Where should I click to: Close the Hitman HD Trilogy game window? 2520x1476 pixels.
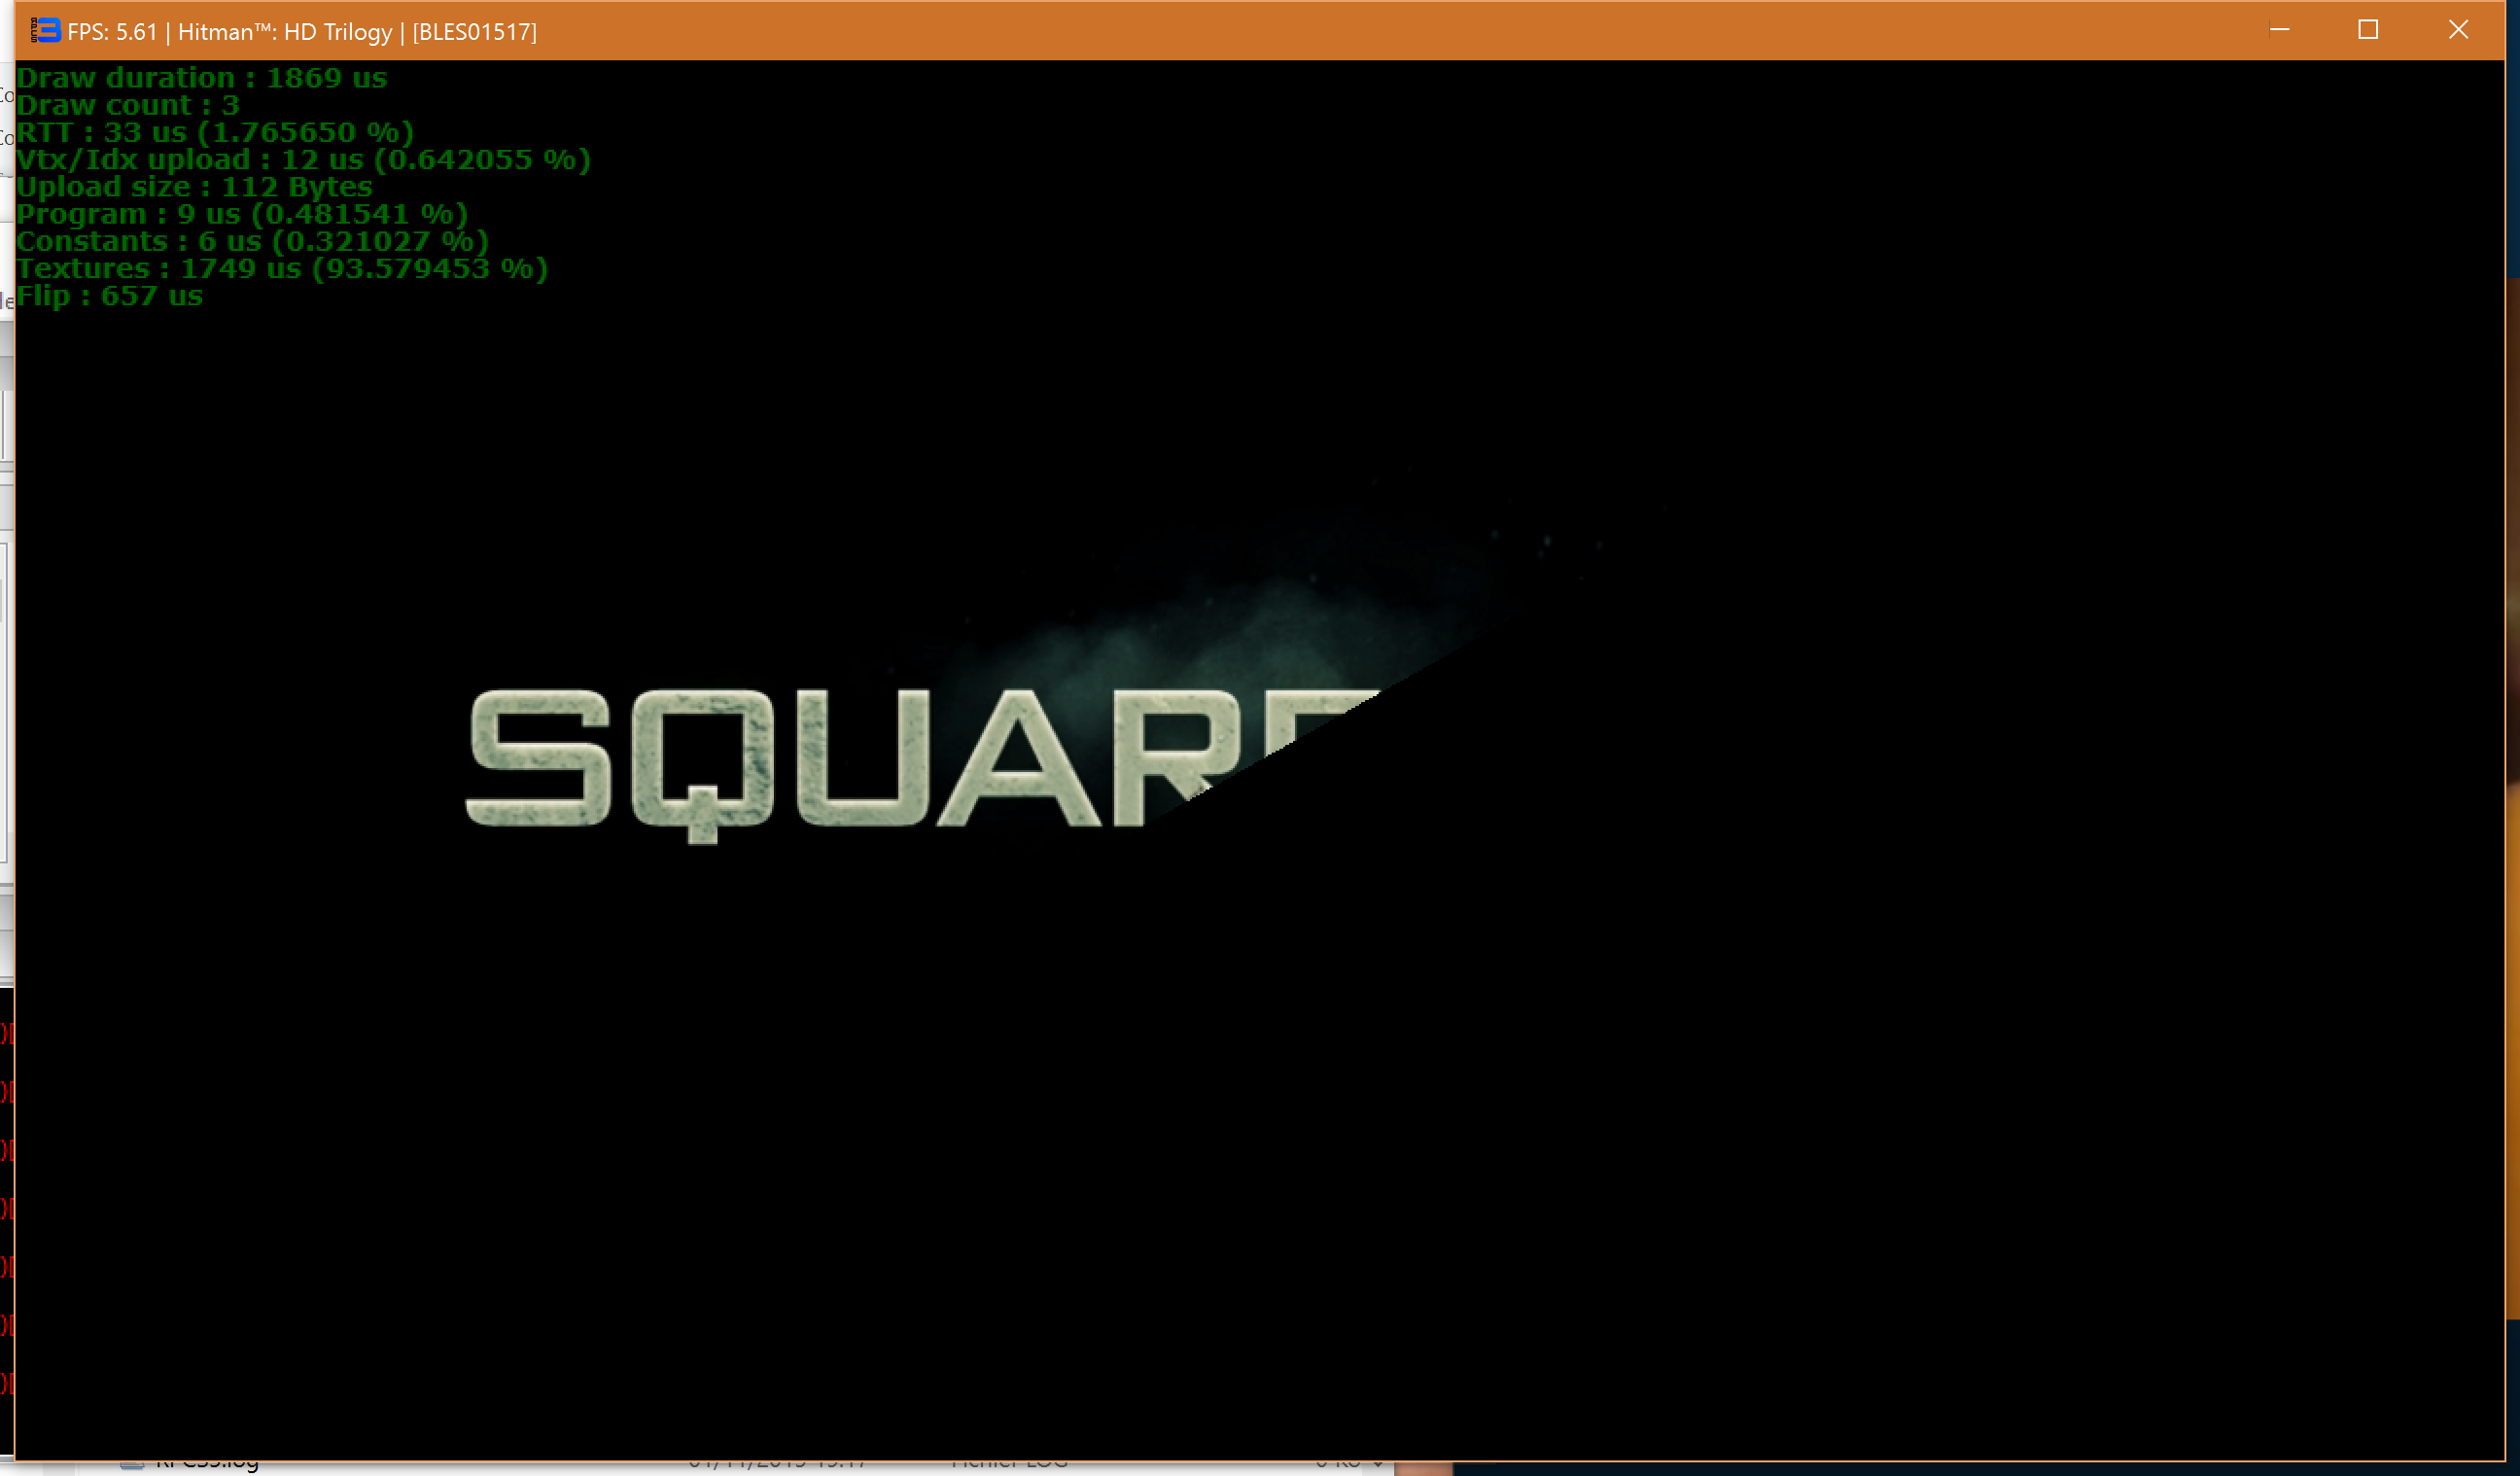tap(2458, 30)
